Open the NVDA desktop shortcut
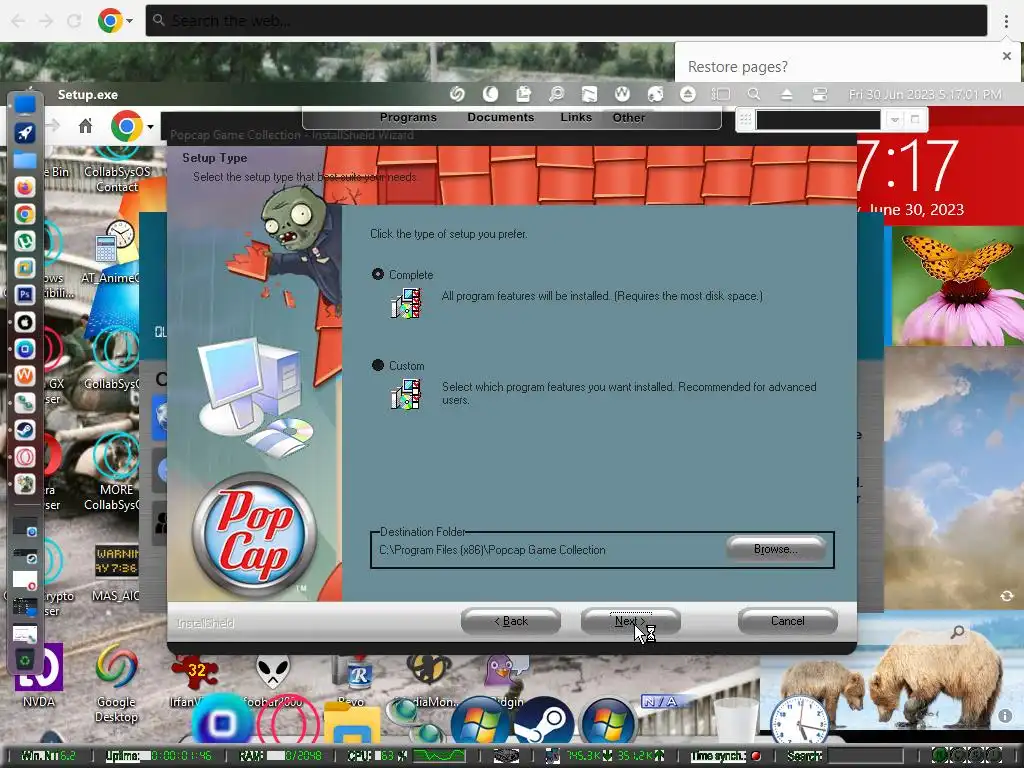Viewport: 1024px width, 768px height. point(39,677)
